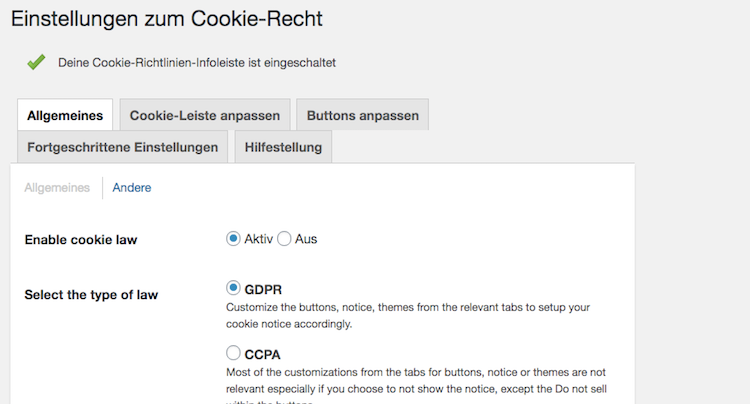Click the 'Select the type of law' label
Screen dimensions: 750x404
[91, 295]
